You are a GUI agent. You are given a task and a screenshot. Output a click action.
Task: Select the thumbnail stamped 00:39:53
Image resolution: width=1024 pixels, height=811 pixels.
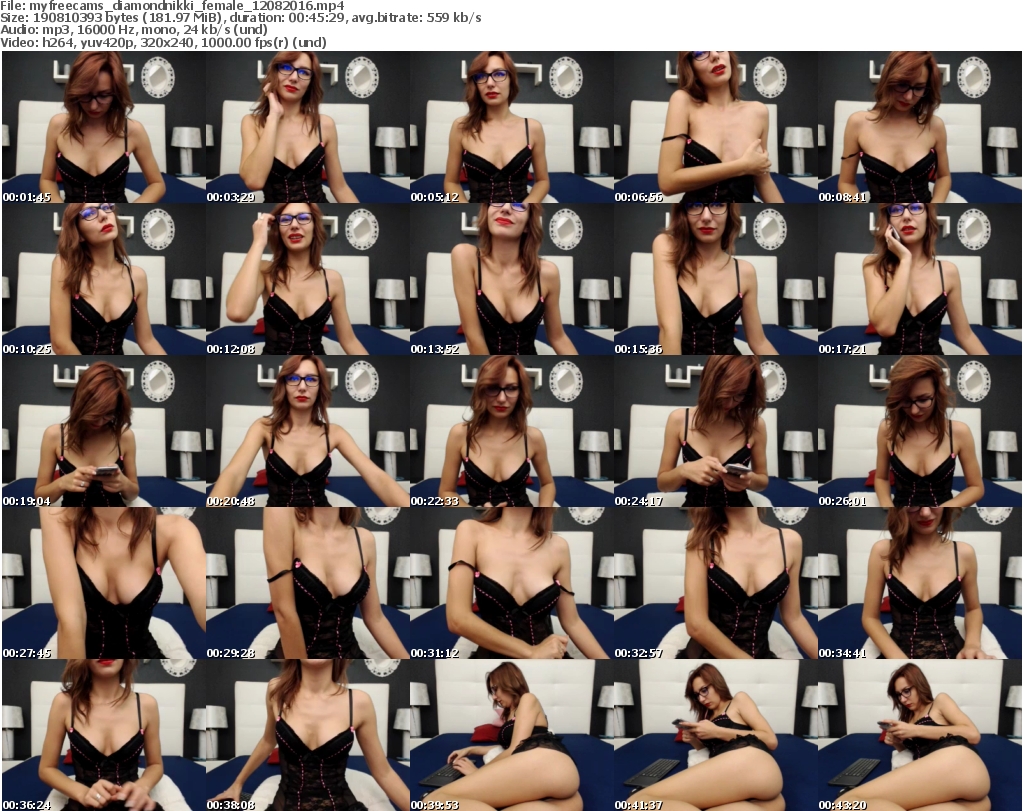pos(511,735)
